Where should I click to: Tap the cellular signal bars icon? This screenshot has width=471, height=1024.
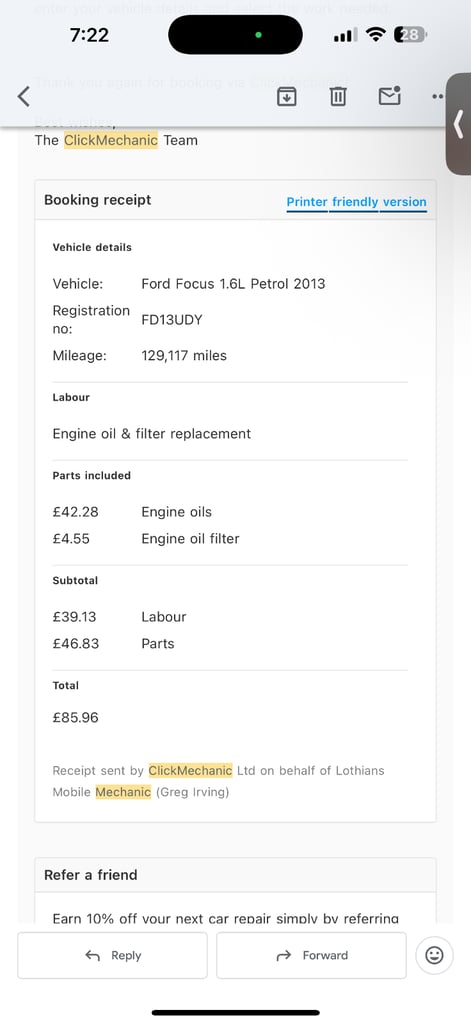coord(344,36)
